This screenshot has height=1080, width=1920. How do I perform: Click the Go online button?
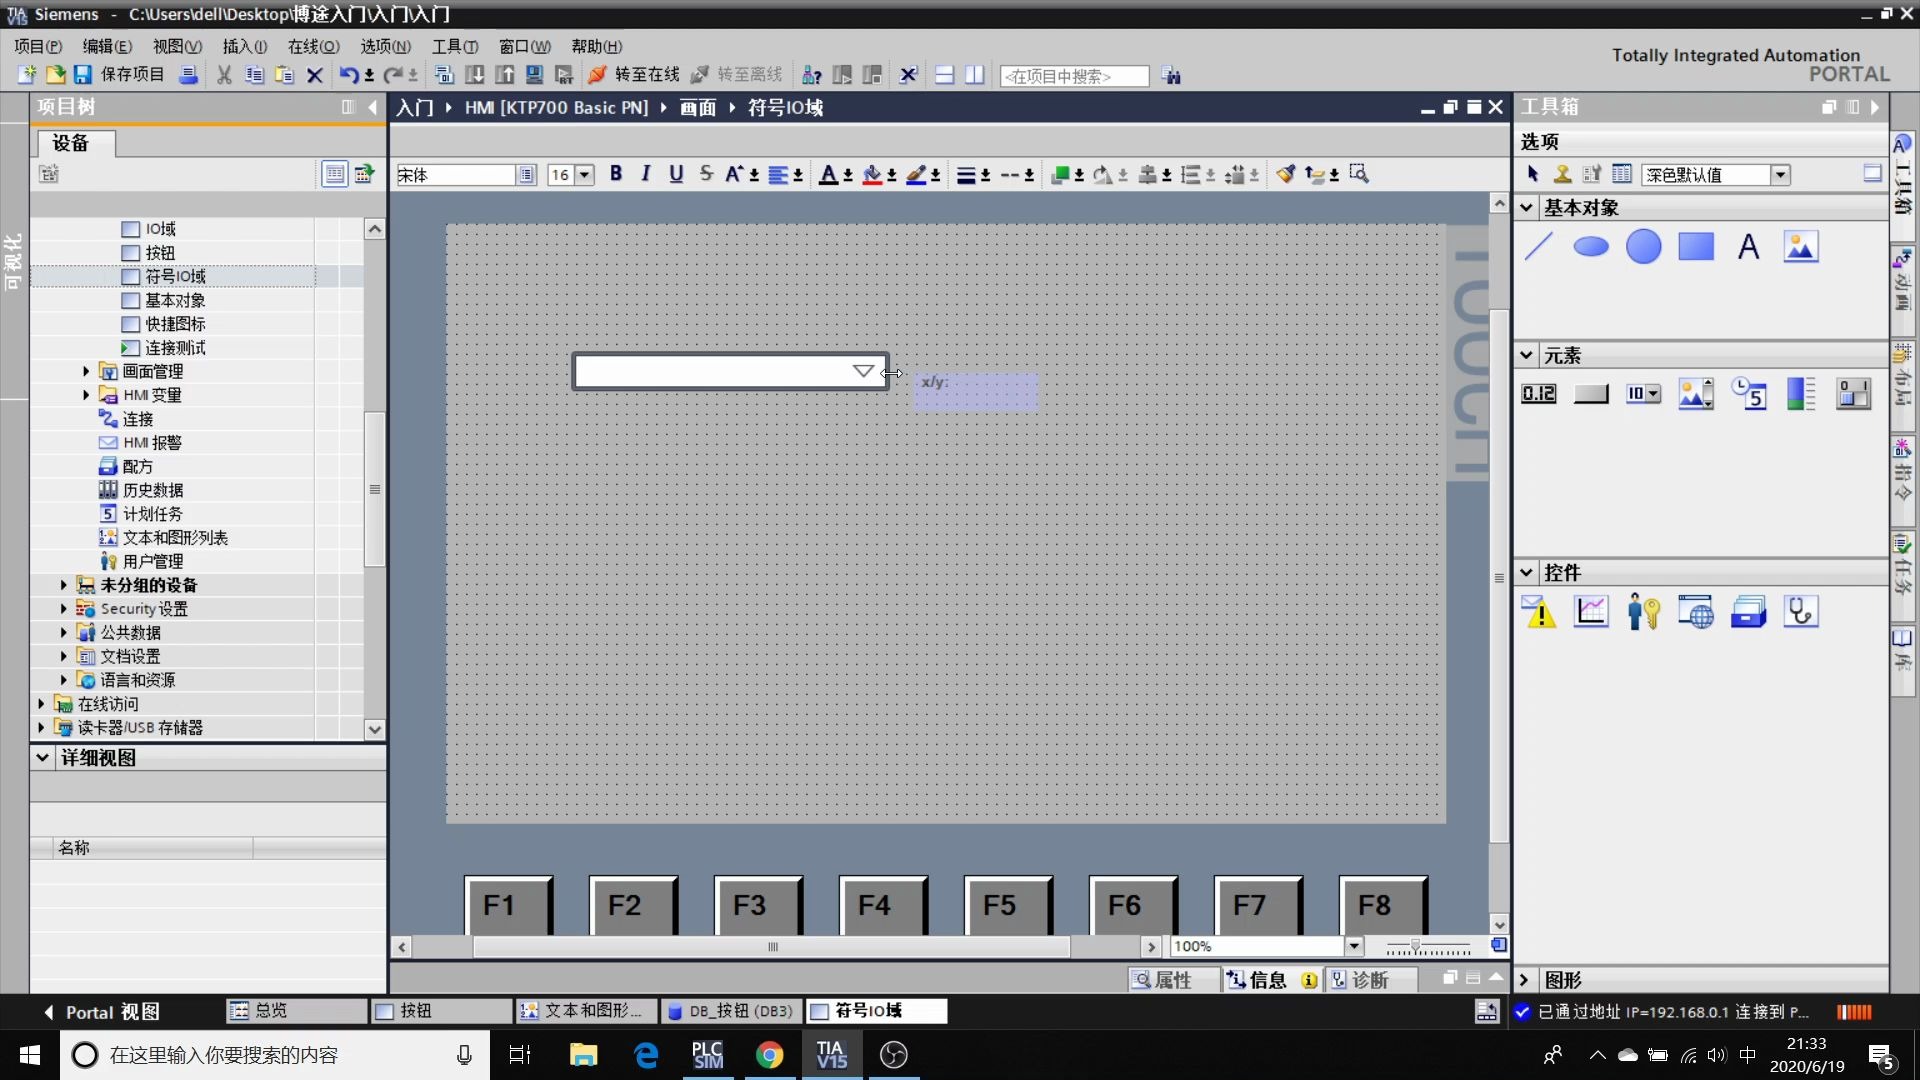click(634, 75)
